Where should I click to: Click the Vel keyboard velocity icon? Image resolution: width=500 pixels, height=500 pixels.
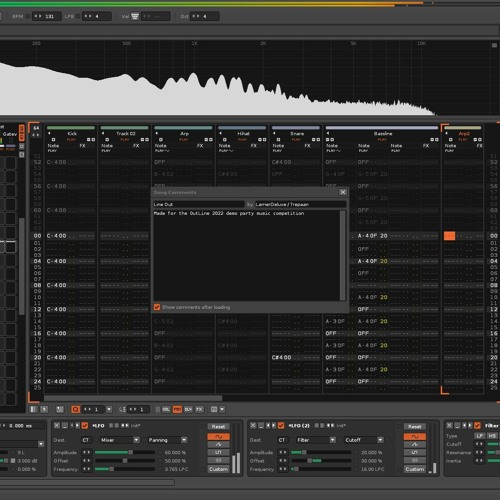pos(135,16)
